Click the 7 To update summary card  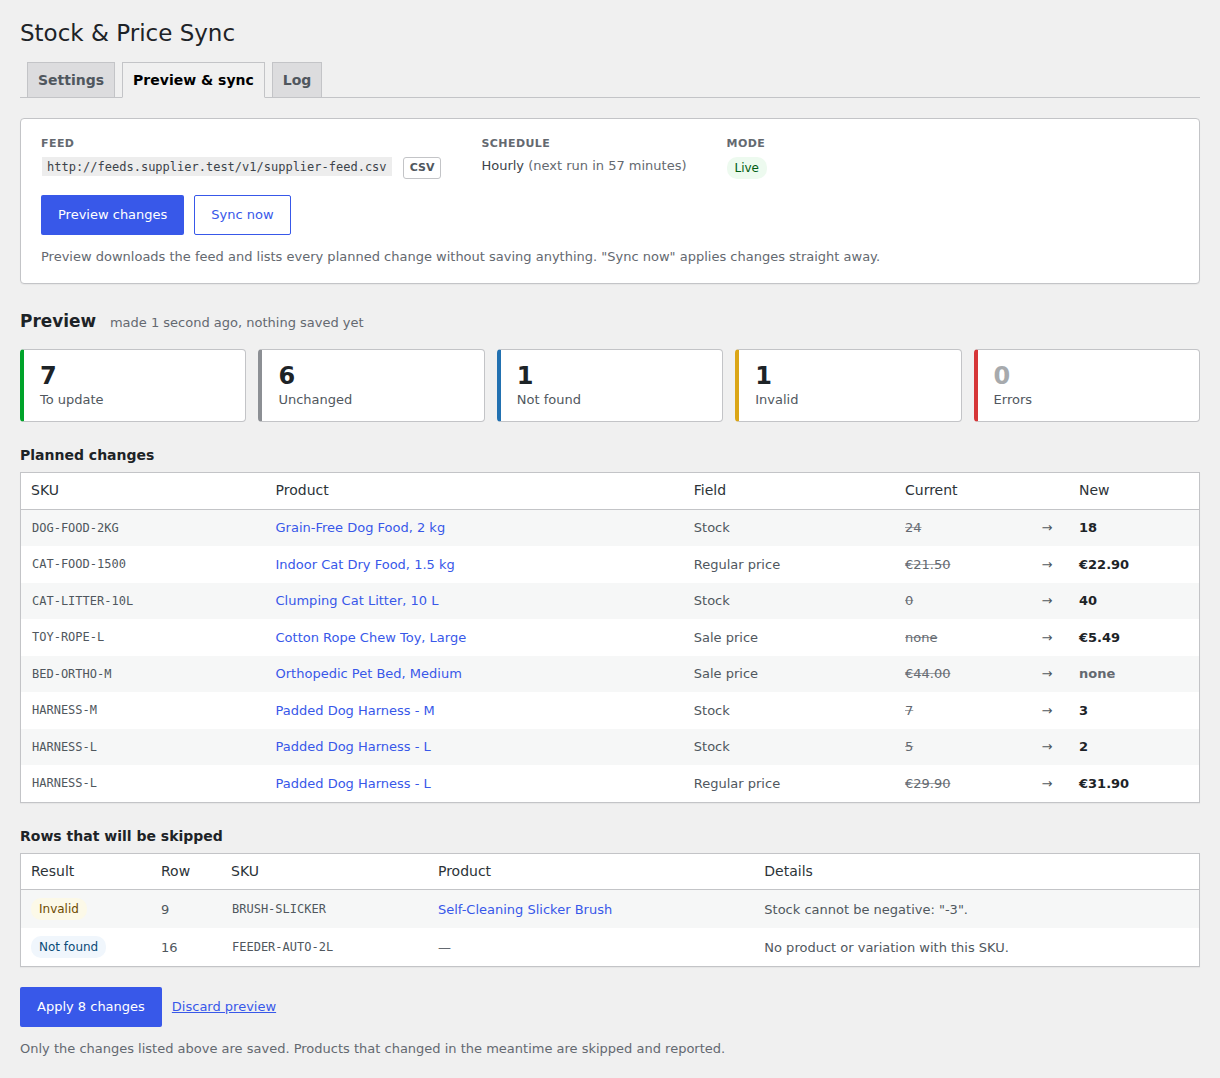click(x=133, y=385)
